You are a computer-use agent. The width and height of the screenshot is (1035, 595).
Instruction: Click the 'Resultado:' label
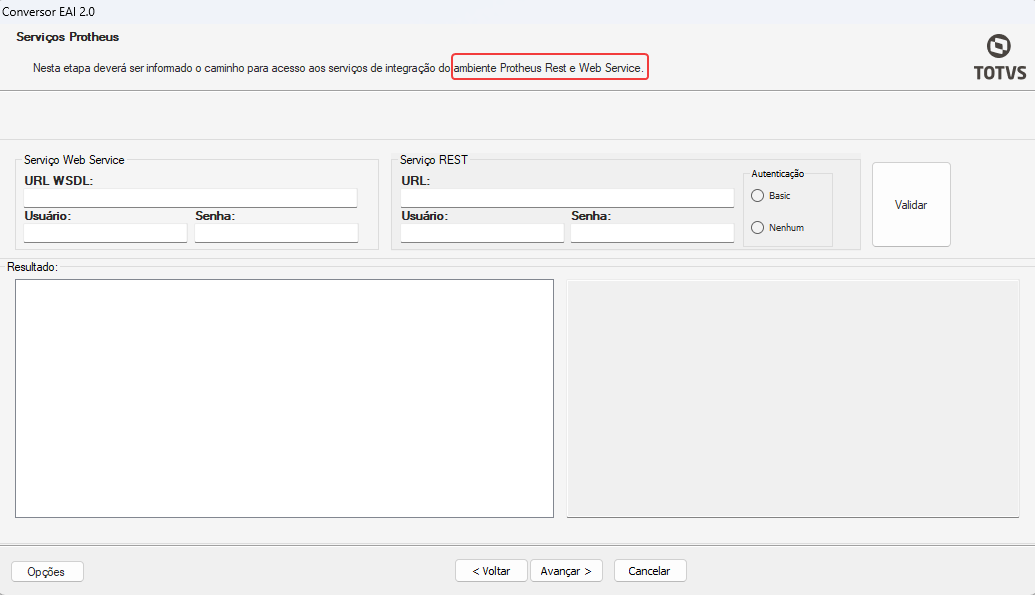point(32,267)
